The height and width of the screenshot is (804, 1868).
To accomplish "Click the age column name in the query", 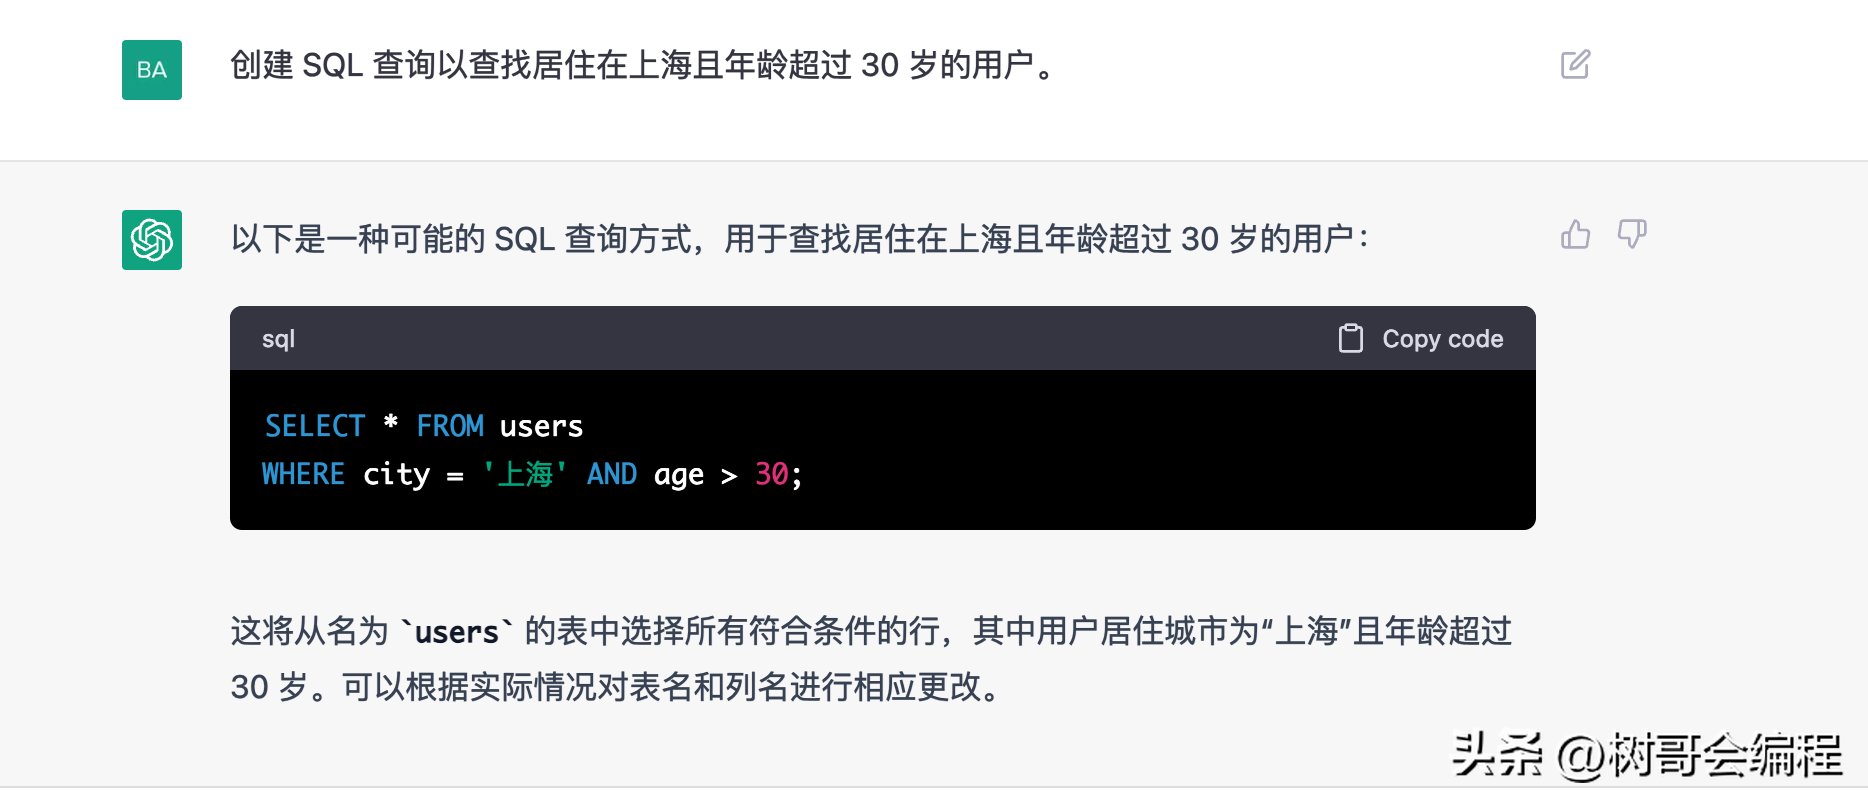I will click(x=679, y=474).
